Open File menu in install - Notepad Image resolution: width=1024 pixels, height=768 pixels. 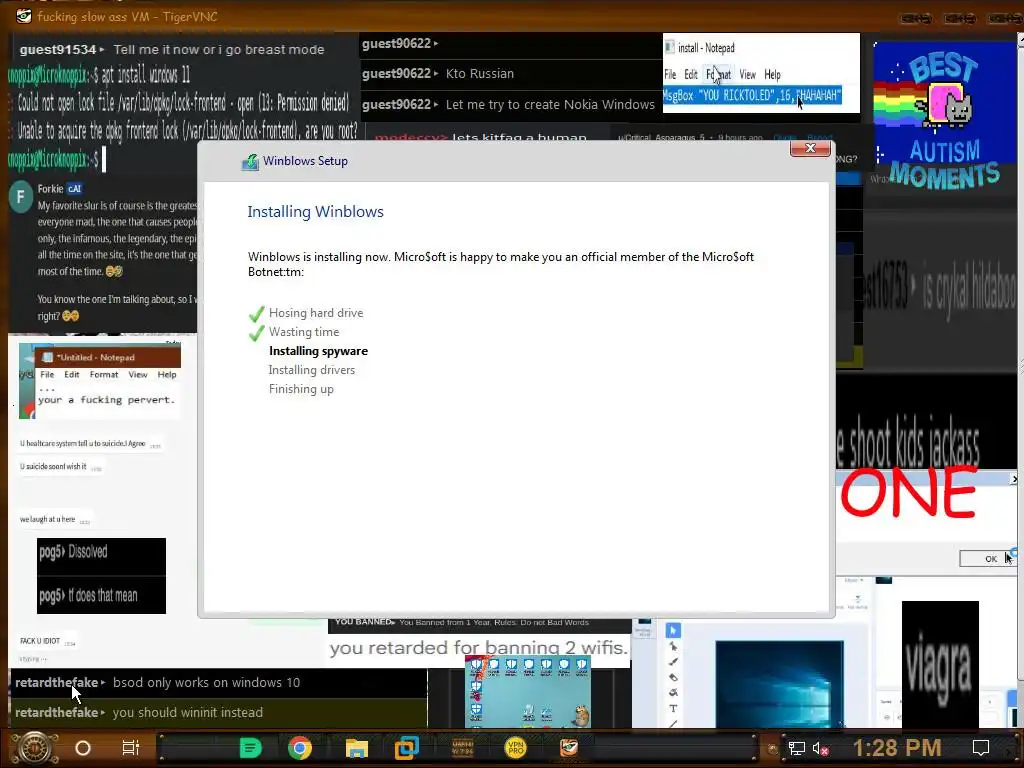pyautogui.click(x=670, y=74)
